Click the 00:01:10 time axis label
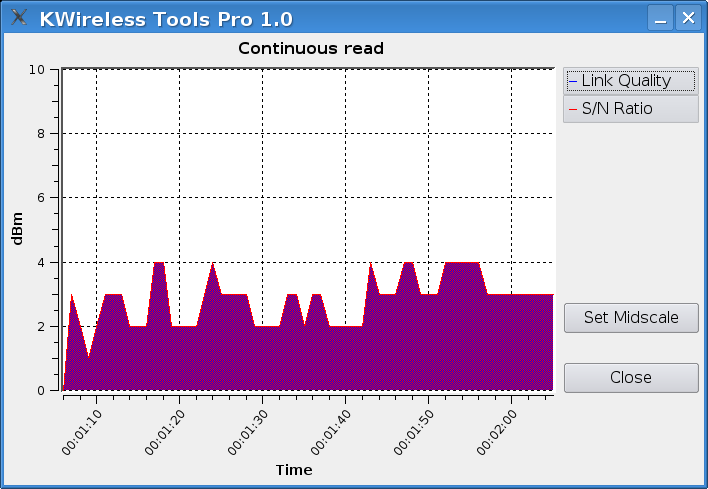 [82, 432]
